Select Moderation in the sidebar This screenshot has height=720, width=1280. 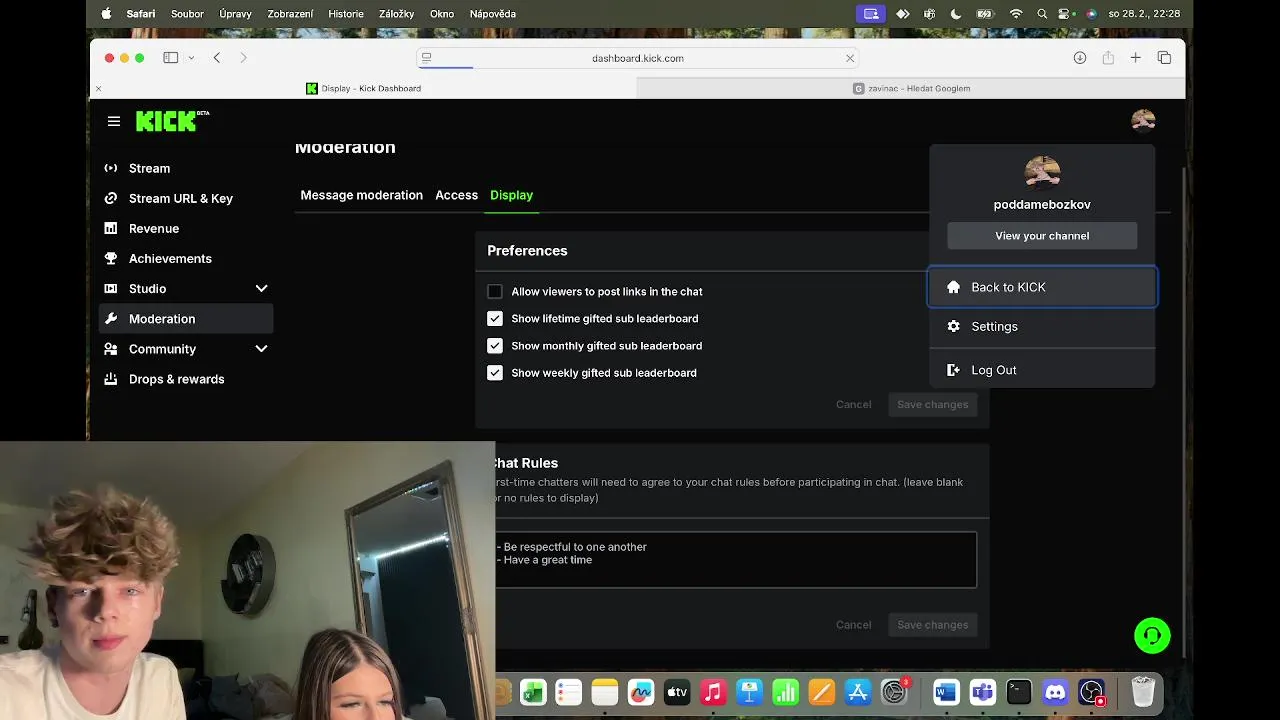(x=186, y=318)
